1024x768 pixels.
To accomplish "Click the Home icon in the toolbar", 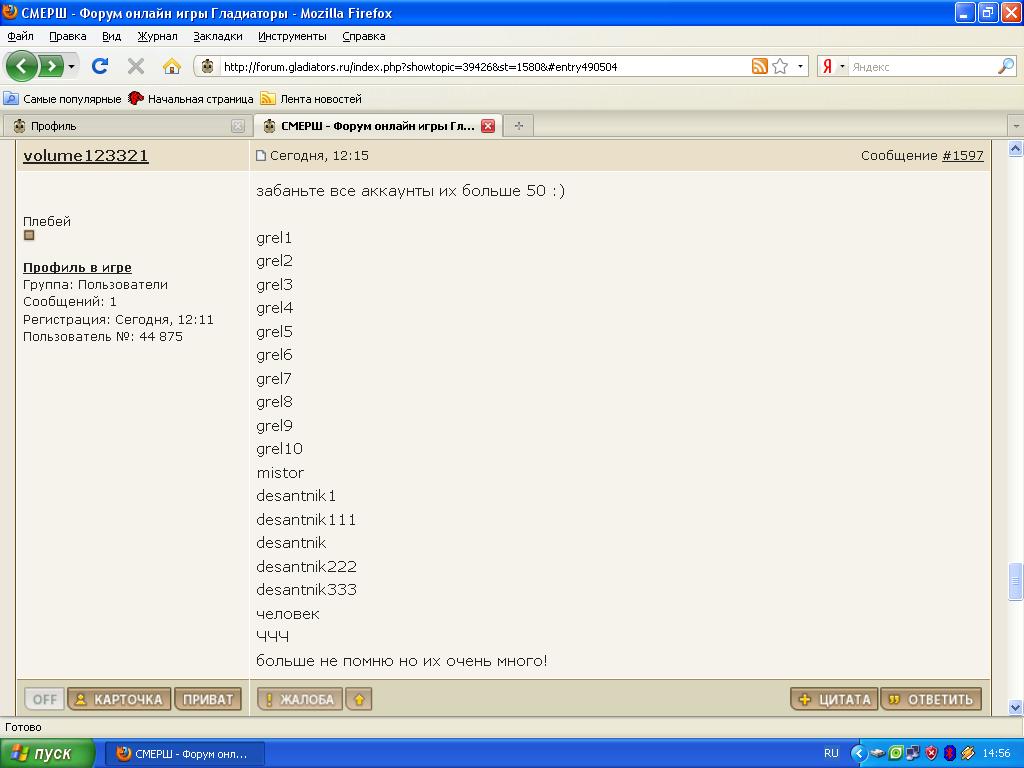I will [x=171, y=66].
